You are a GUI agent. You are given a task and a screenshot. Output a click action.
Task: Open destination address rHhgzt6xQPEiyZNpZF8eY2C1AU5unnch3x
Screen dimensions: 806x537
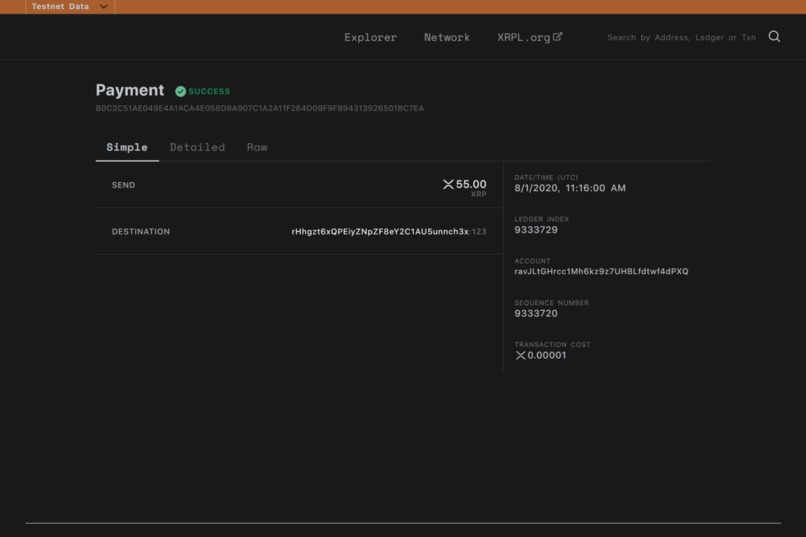(x=380, y=232)
